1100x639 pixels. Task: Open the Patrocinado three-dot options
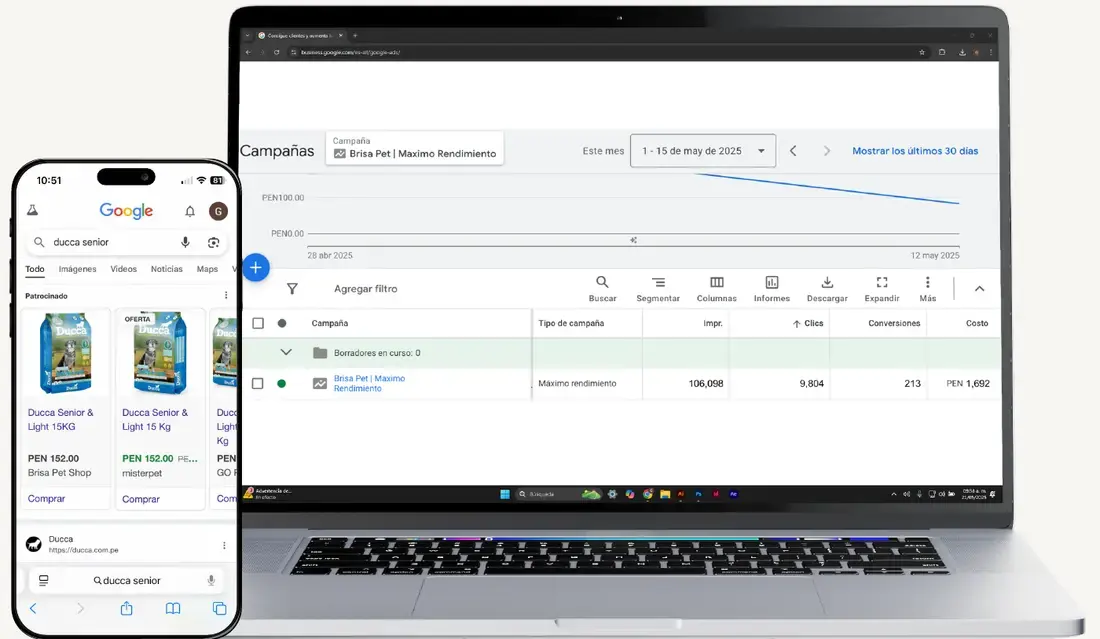226,295
